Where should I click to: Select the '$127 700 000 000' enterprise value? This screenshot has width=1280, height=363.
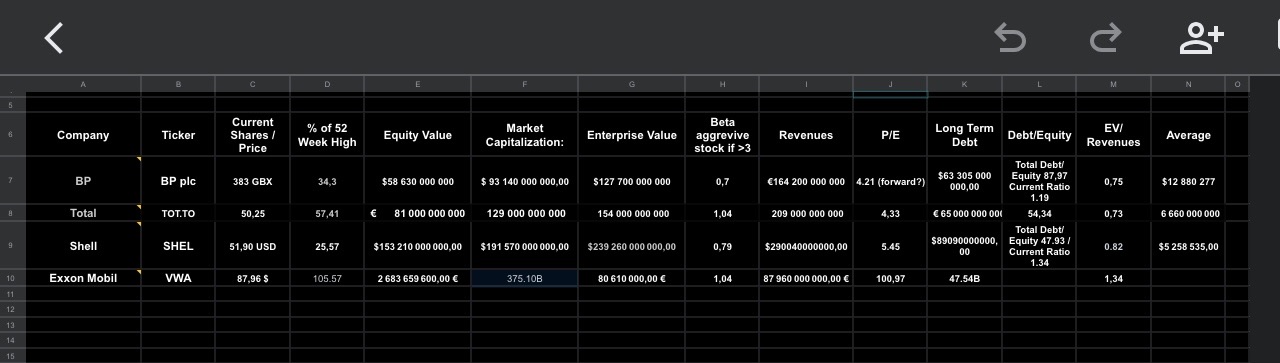(632, 181)
